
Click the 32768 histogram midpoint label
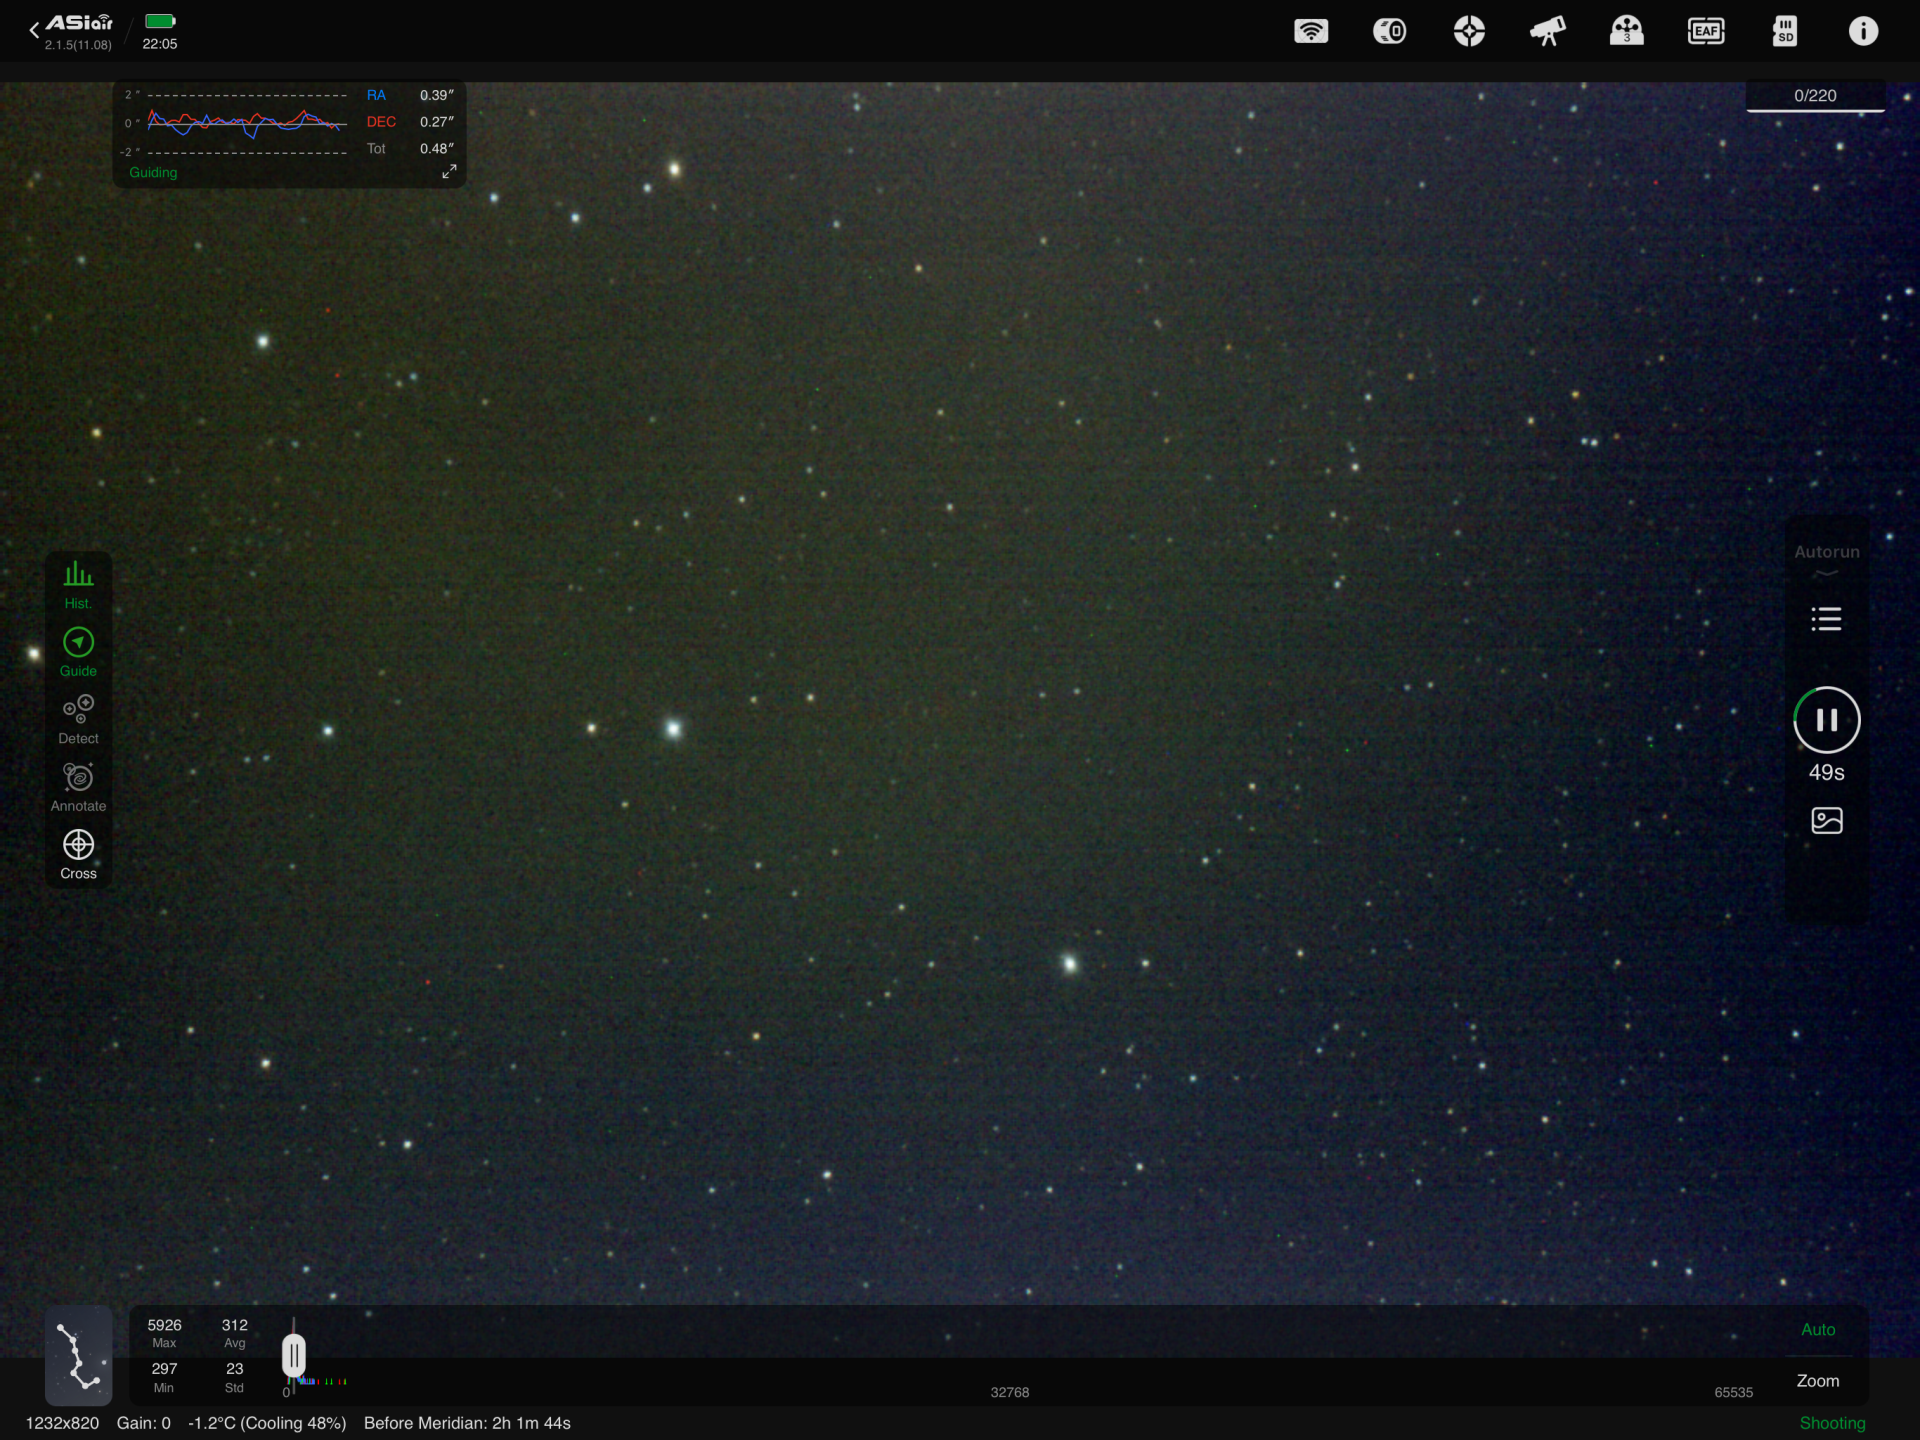[1010, 1392]
